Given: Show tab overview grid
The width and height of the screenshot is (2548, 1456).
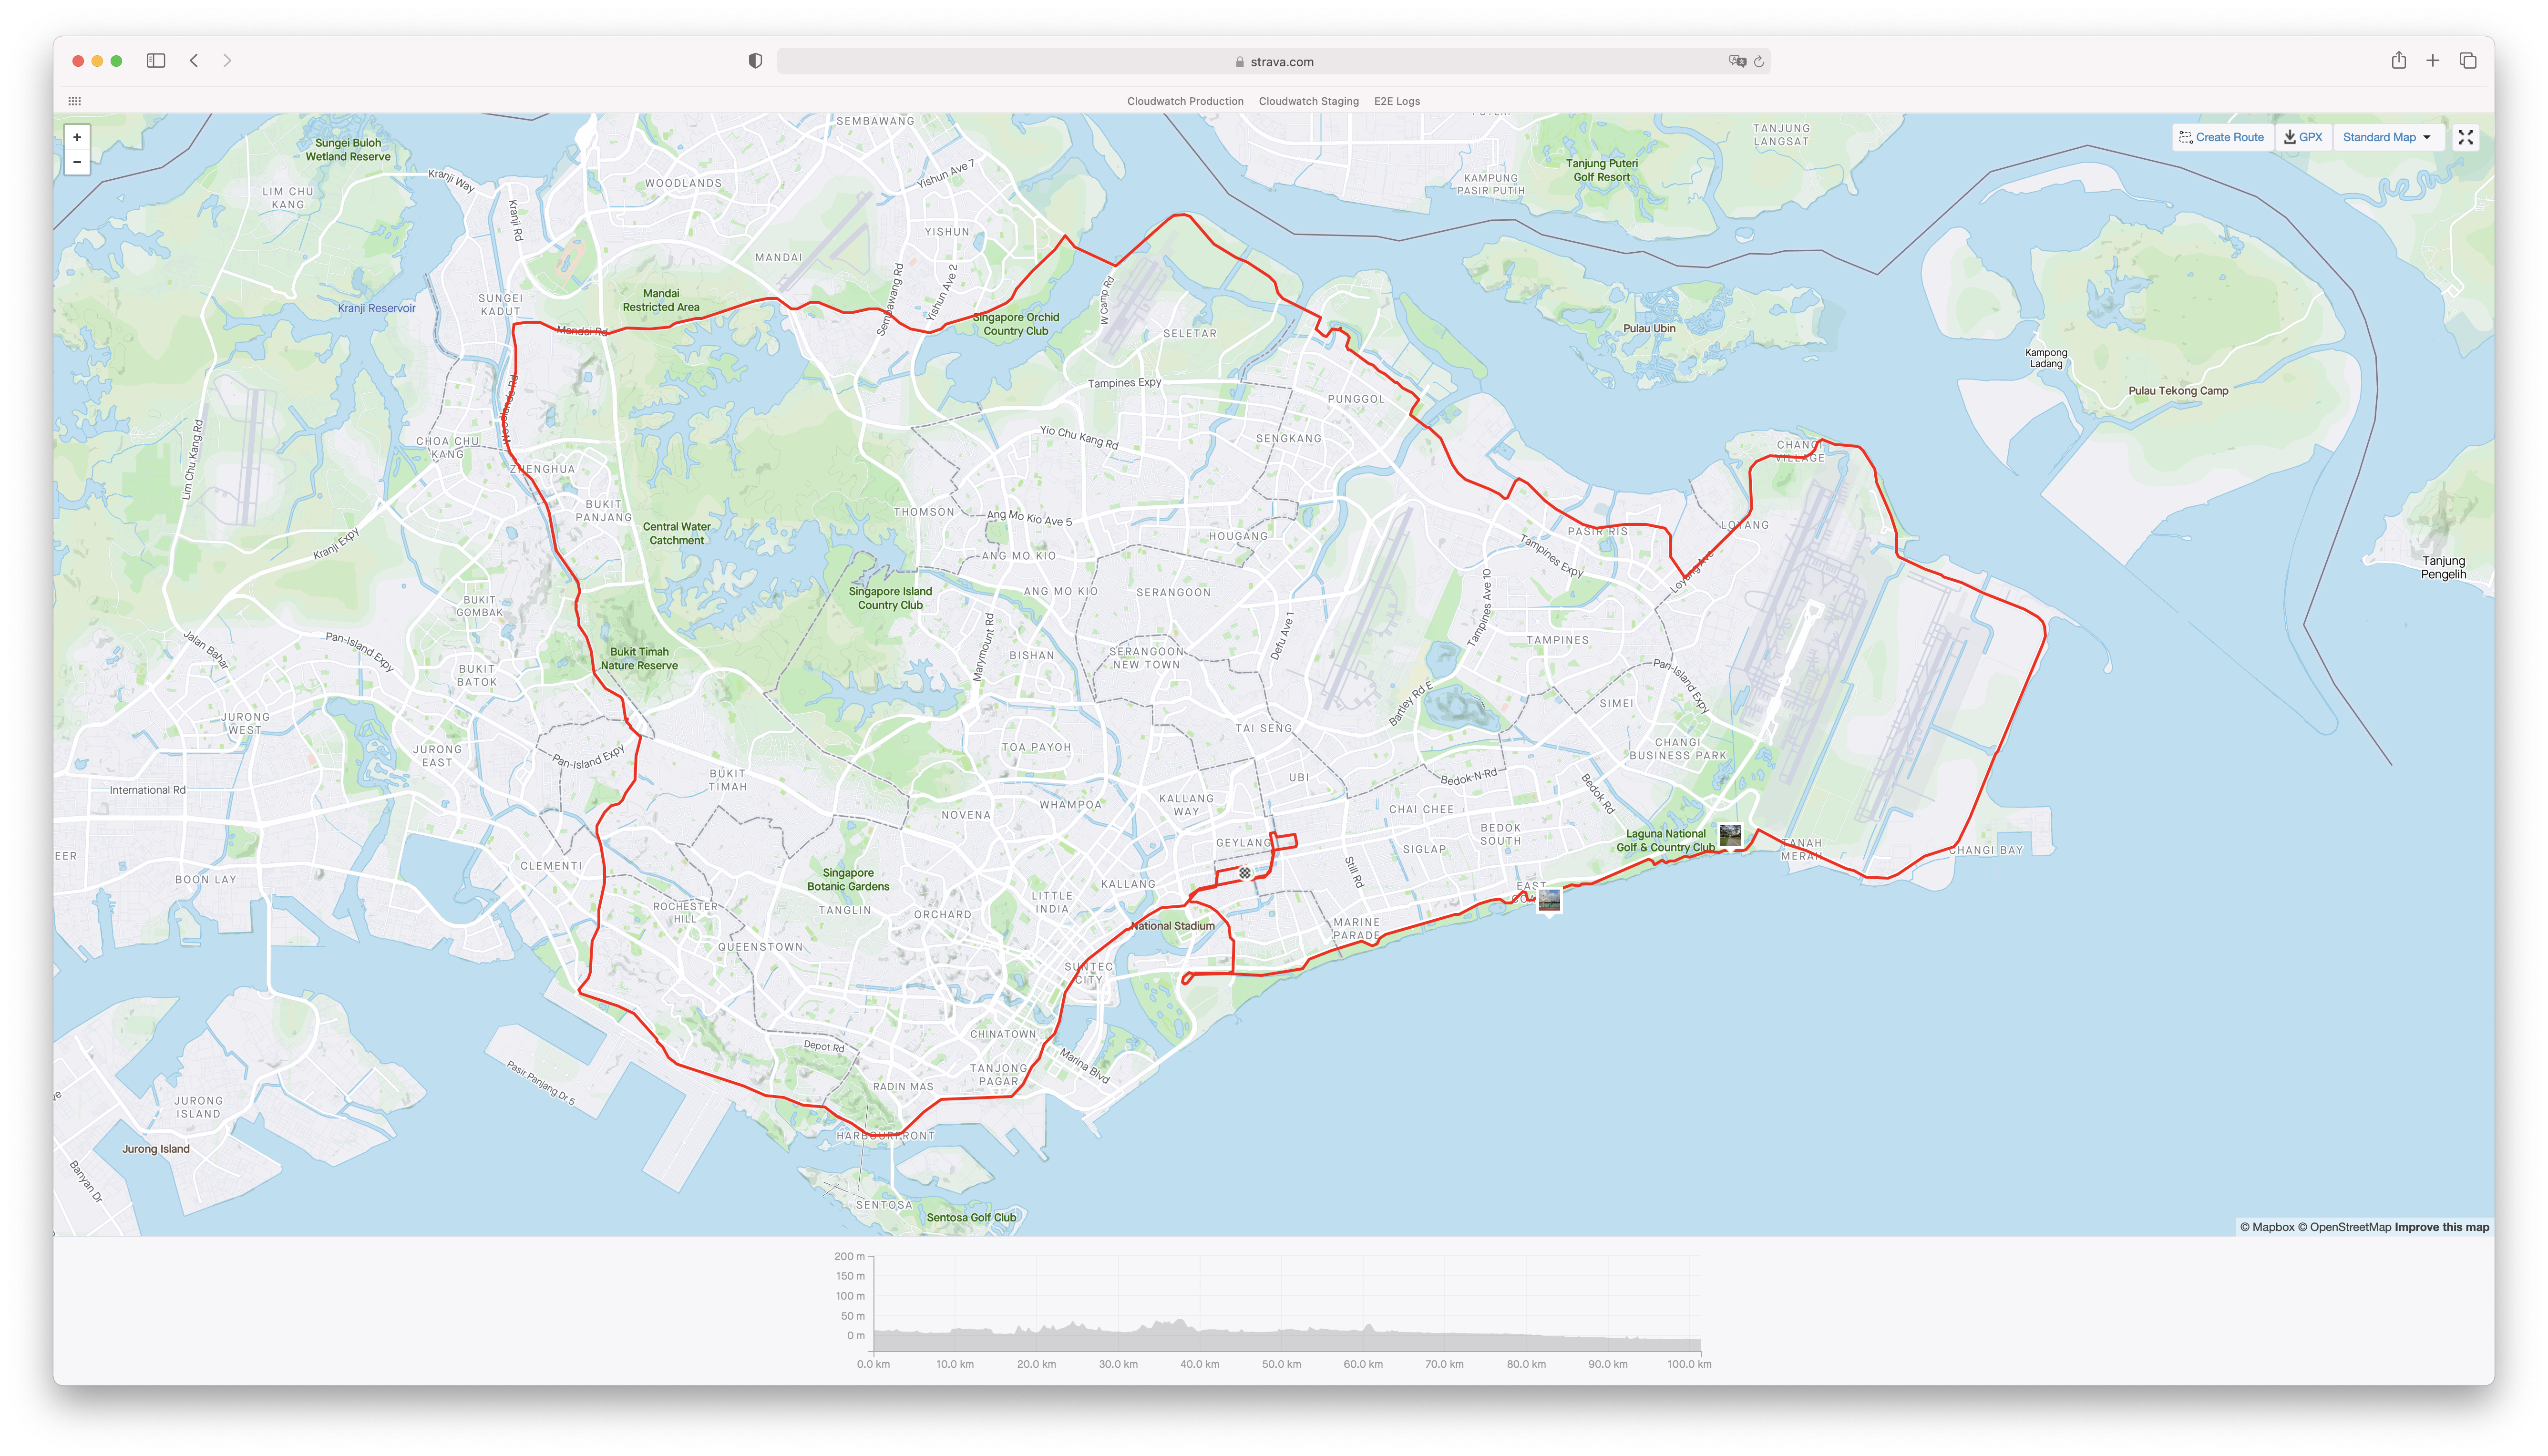Looking at the screenshot, I should (x=2467, y=61).
